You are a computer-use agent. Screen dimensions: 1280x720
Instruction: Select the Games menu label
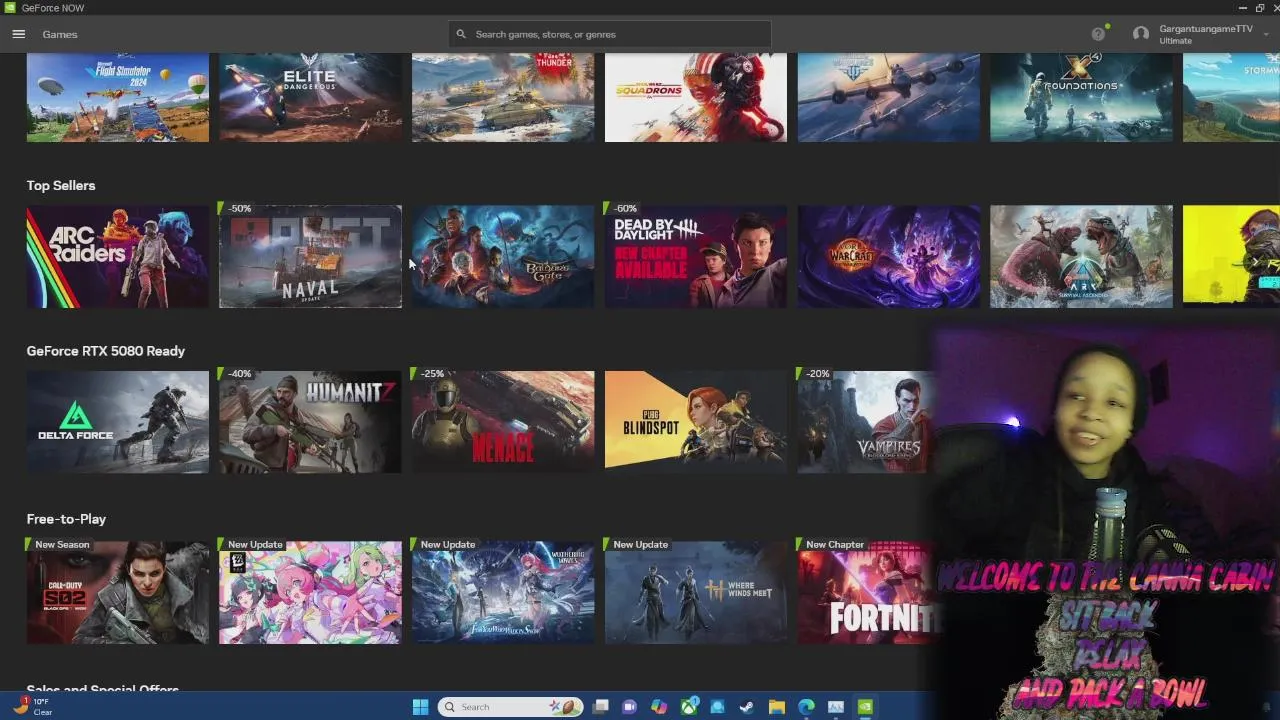click(60, 34)
